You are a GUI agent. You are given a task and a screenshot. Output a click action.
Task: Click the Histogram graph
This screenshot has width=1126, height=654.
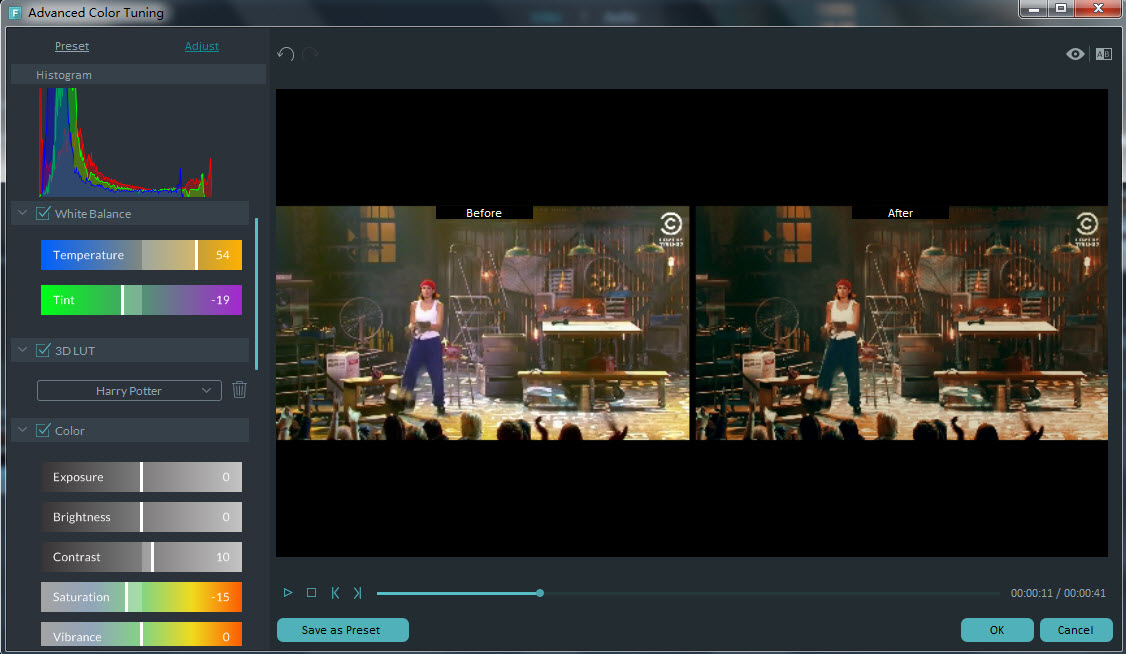click(x=126, y=142)
